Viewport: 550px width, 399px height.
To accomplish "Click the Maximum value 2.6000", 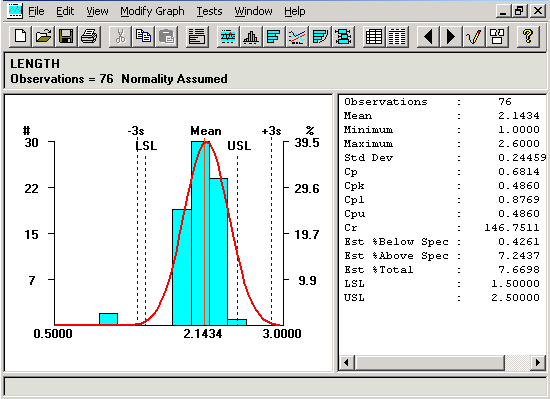I will tap(519, 143).
